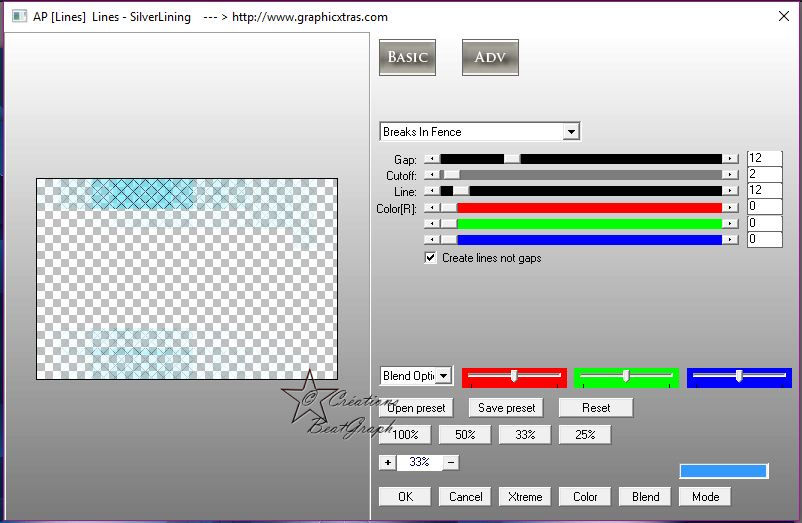This screenshot has width=802, height=523.
Task: Click the Cutoff slider left arrow
Action: (432, 175)
